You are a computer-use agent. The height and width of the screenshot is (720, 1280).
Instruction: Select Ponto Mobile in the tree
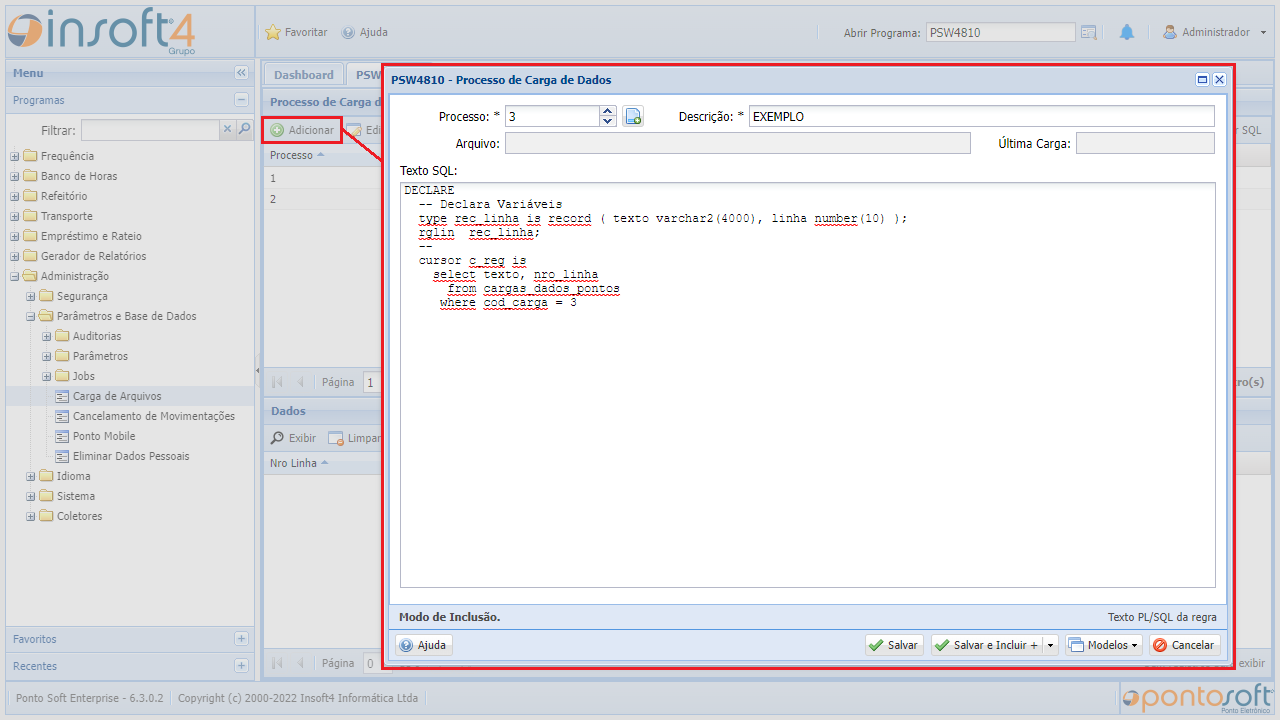tap(104, 436)
